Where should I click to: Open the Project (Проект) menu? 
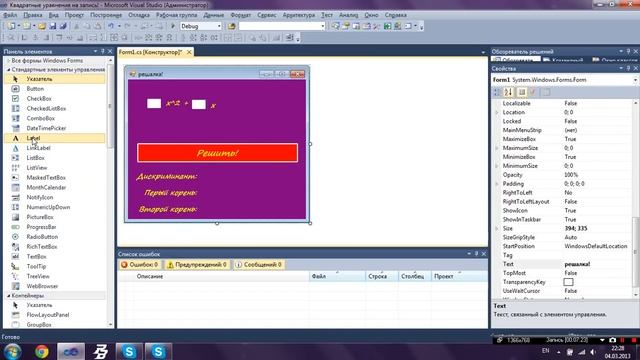pos(74,15)
